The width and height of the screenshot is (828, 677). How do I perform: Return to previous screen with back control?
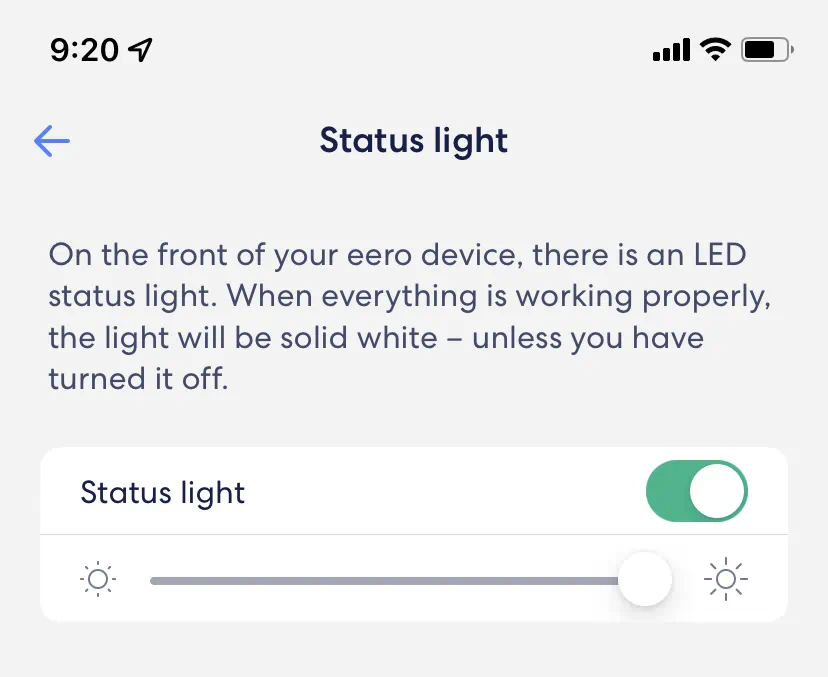pyautogui.click(x=51, y=140)
